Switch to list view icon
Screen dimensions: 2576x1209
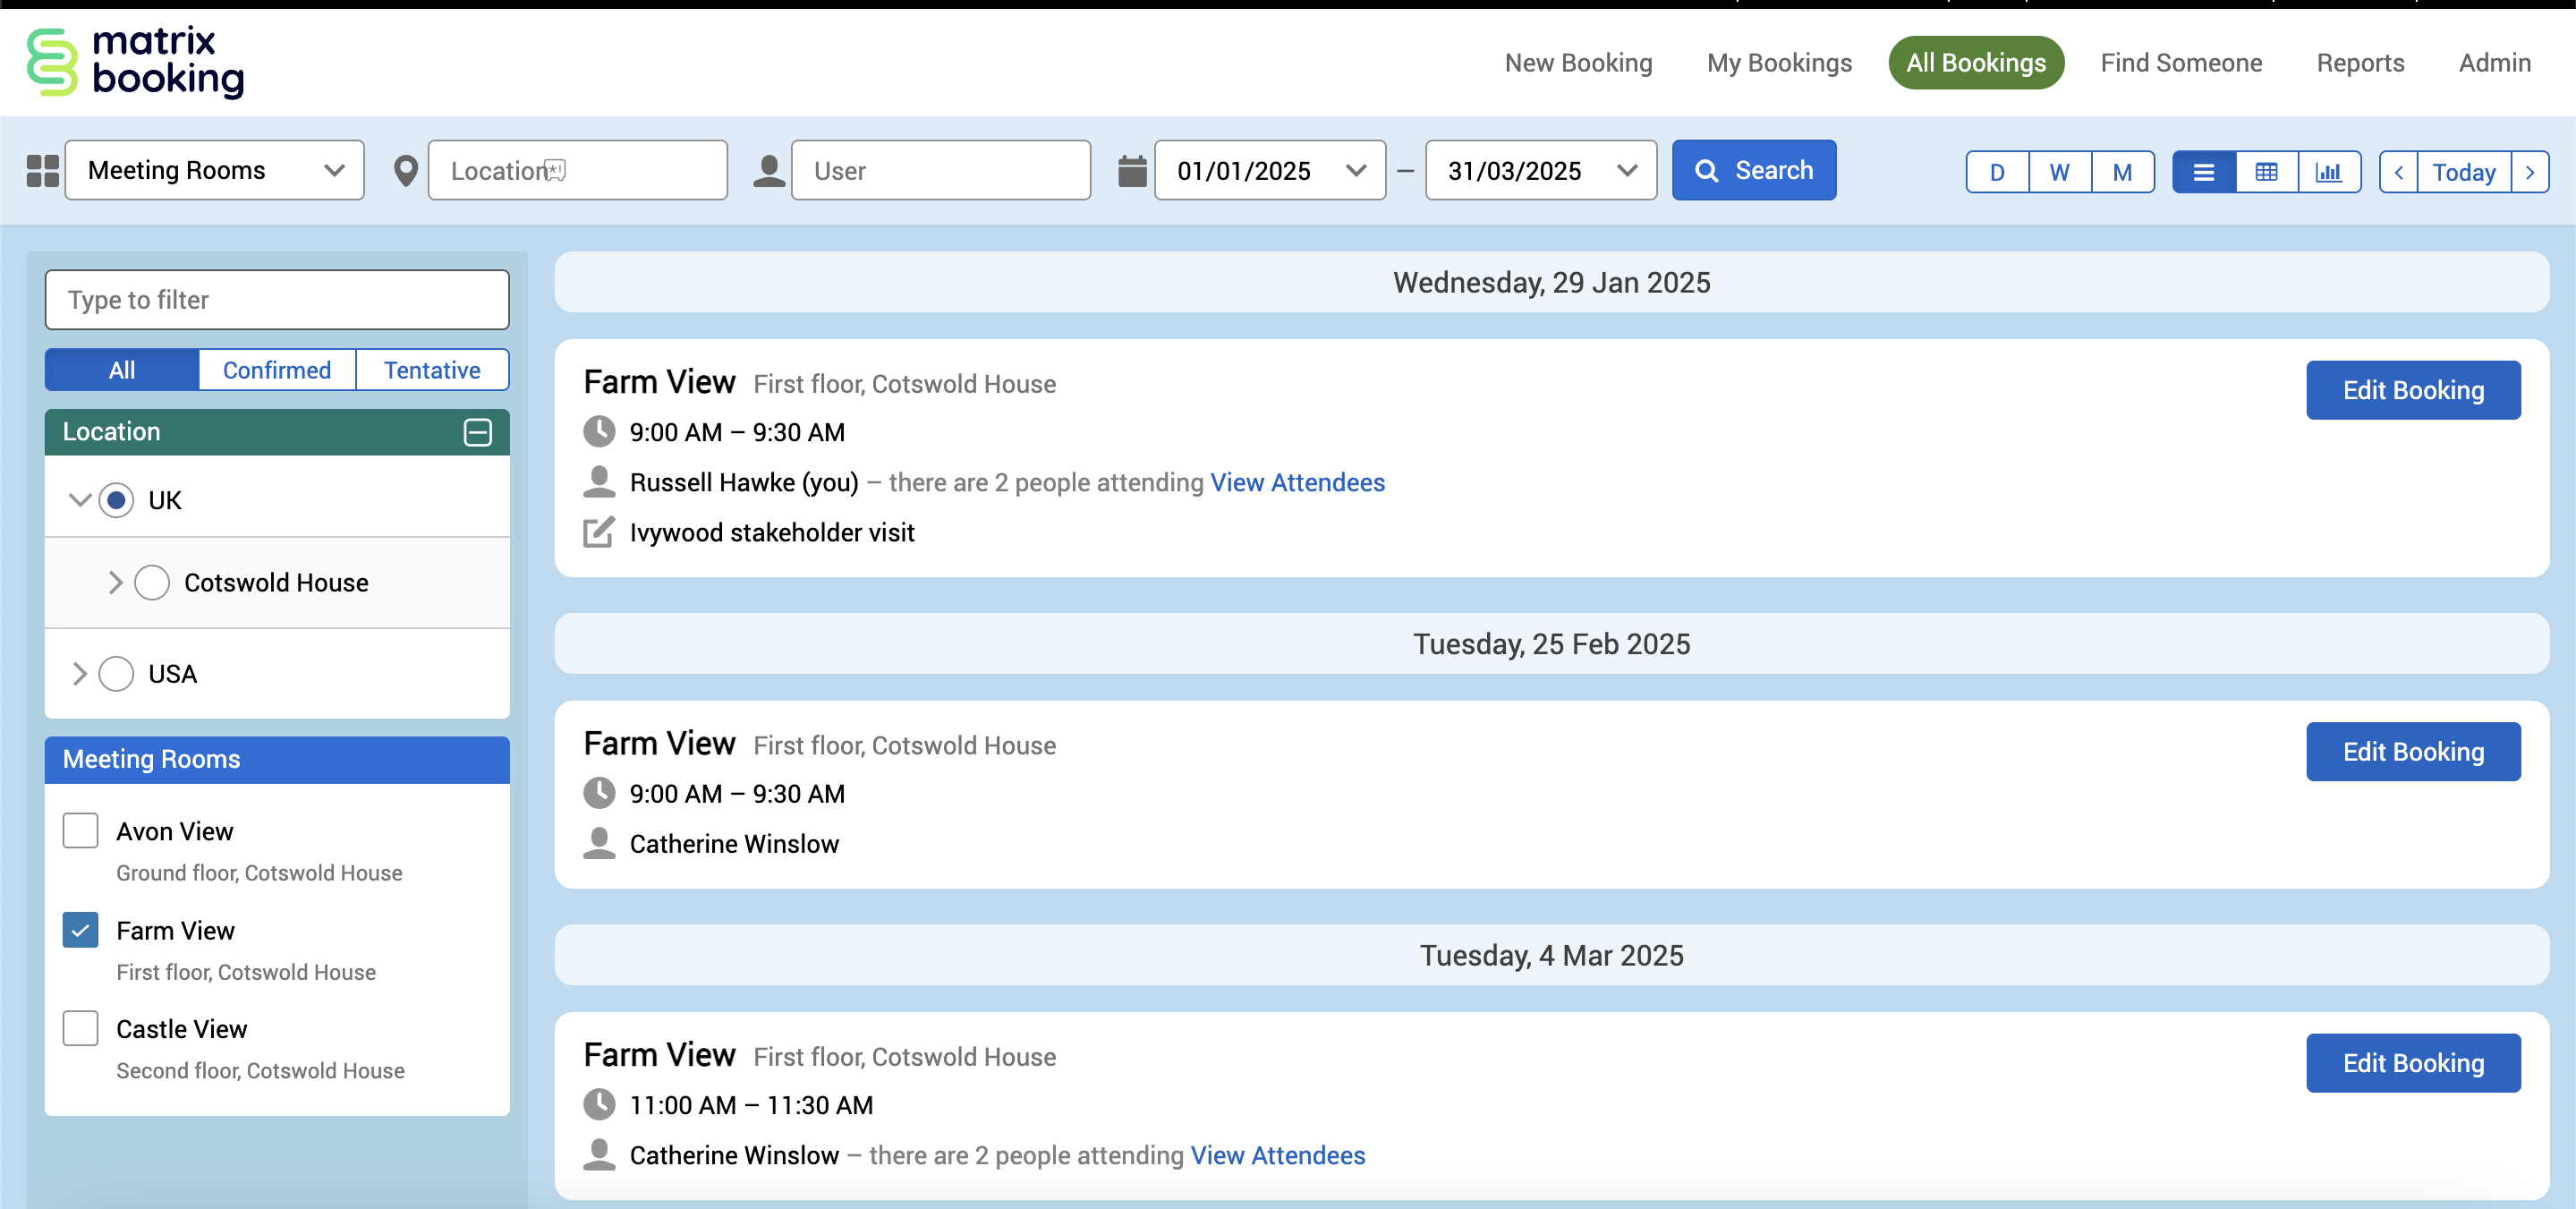point(2203,172)
